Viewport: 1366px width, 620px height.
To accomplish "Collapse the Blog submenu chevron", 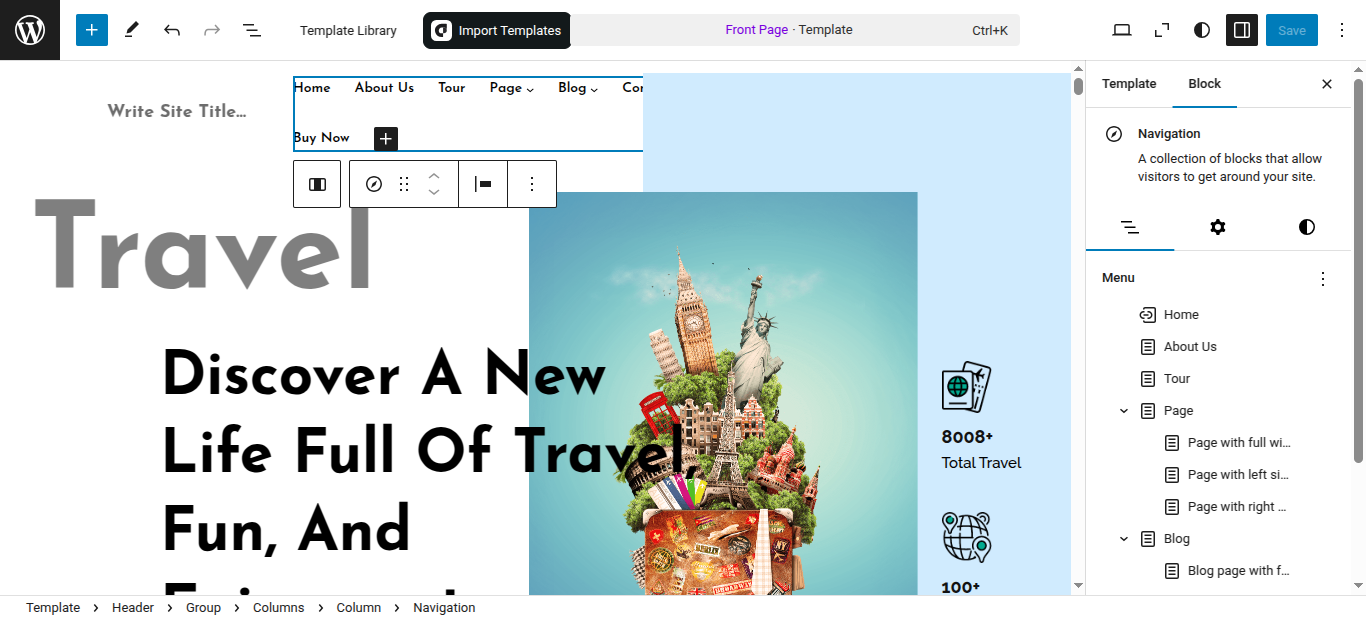I will 1124,539.
